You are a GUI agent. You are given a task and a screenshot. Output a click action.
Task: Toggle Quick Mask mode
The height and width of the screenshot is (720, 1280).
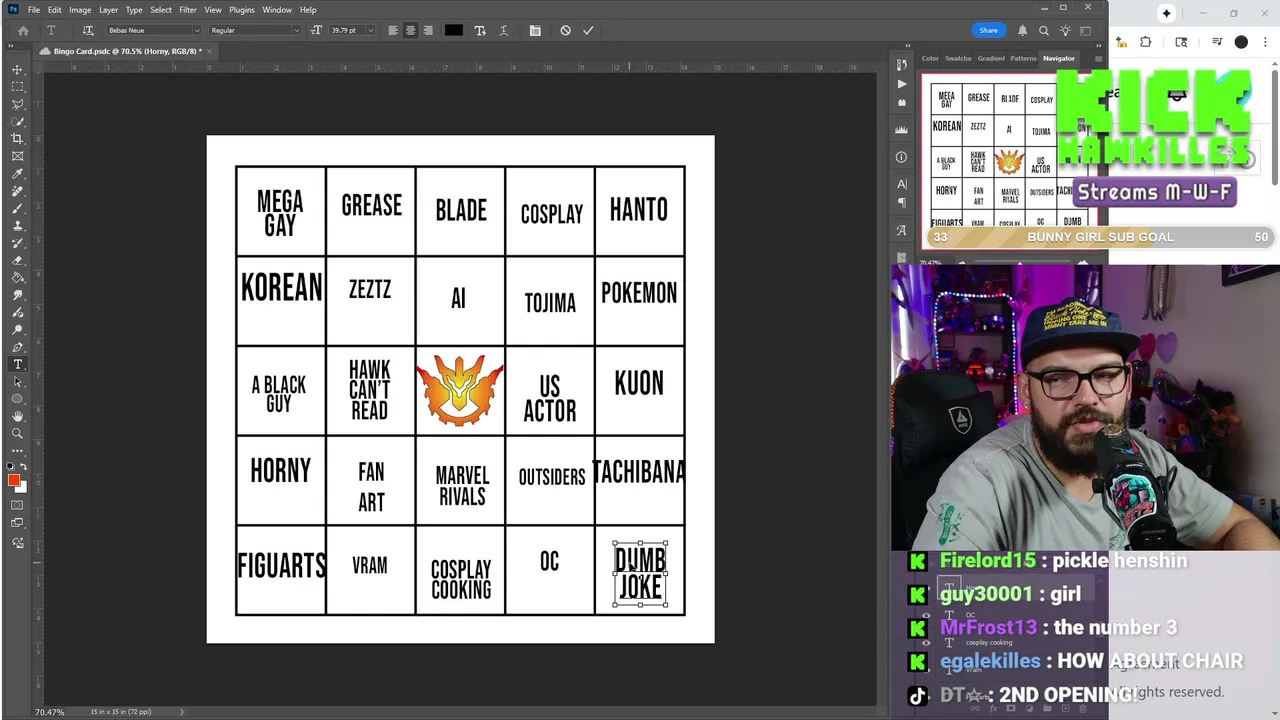coord(18,505)
